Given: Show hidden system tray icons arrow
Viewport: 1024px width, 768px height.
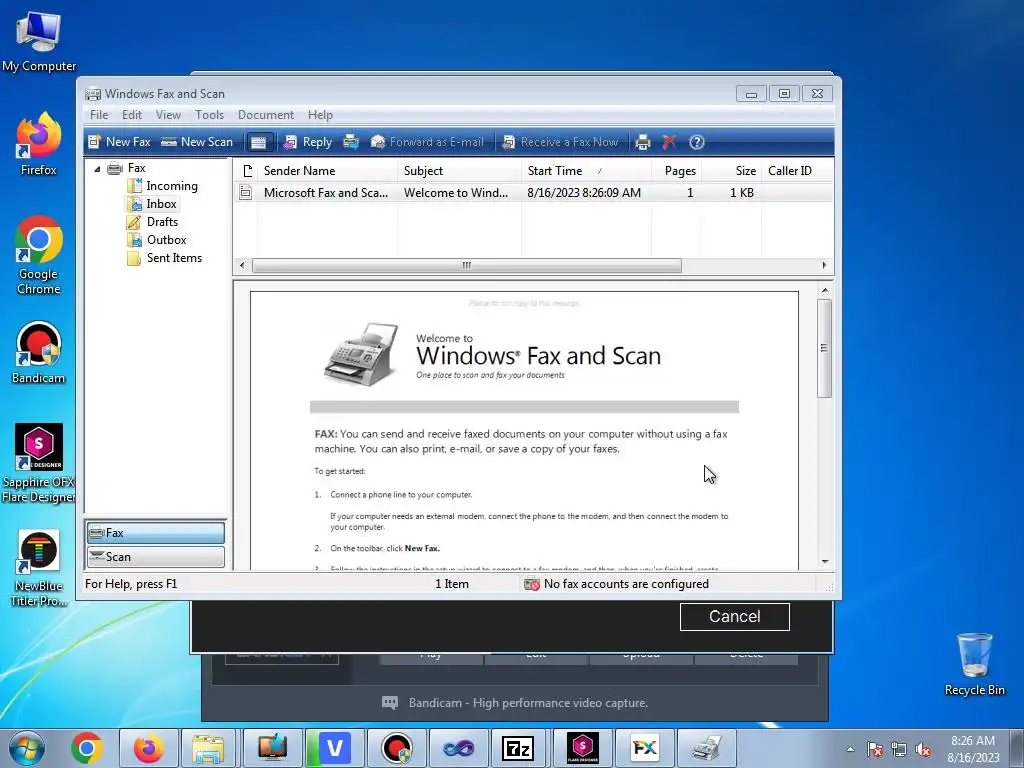Looking at the screenshot, I should click(x=850, y=749).
